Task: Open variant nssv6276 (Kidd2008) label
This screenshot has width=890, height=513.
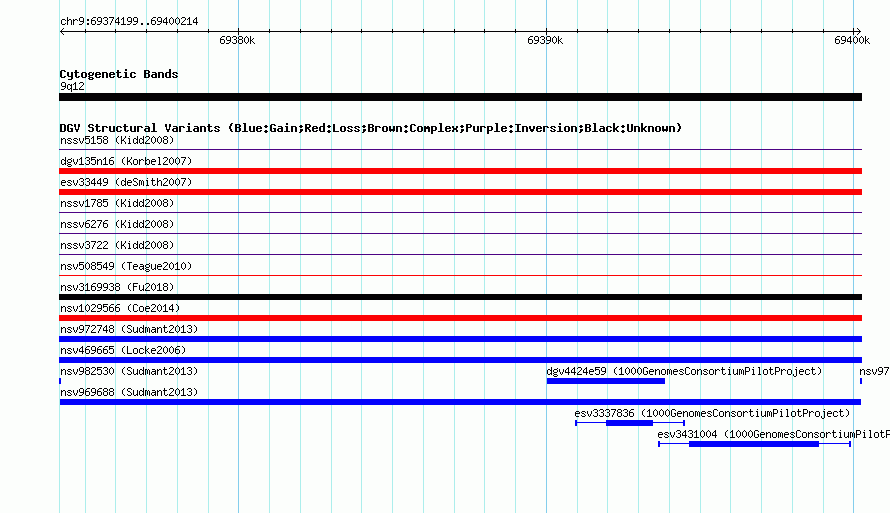Action: click(117, 224)
